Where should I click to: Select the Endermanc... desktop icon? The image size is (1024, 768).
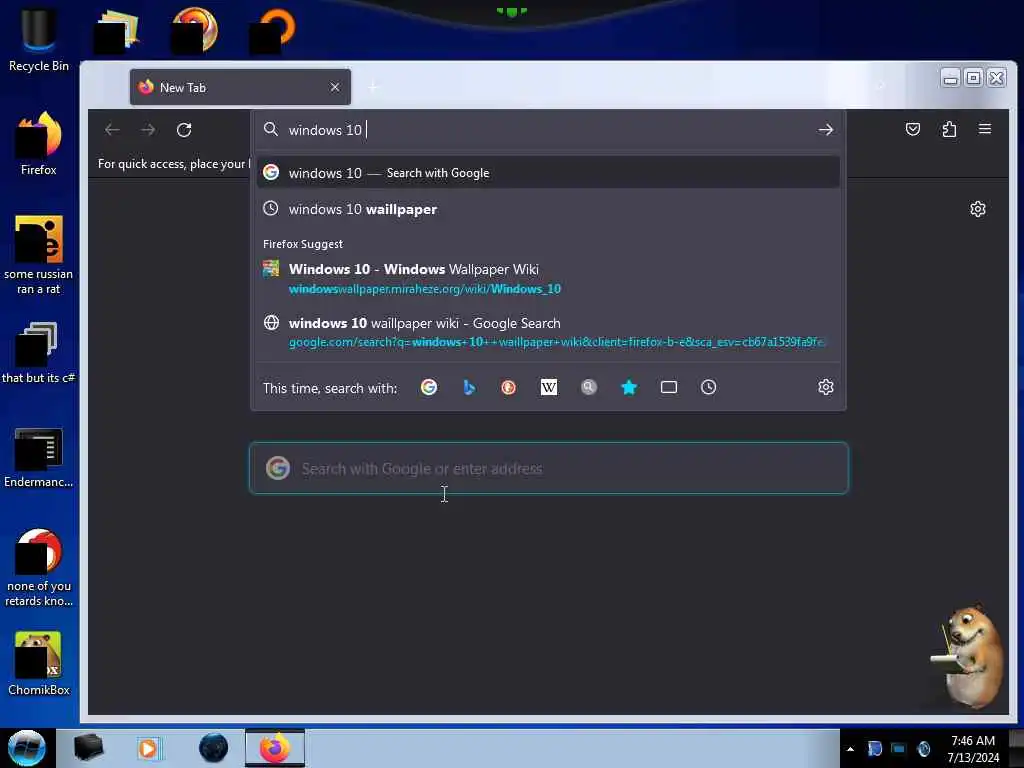39,457
